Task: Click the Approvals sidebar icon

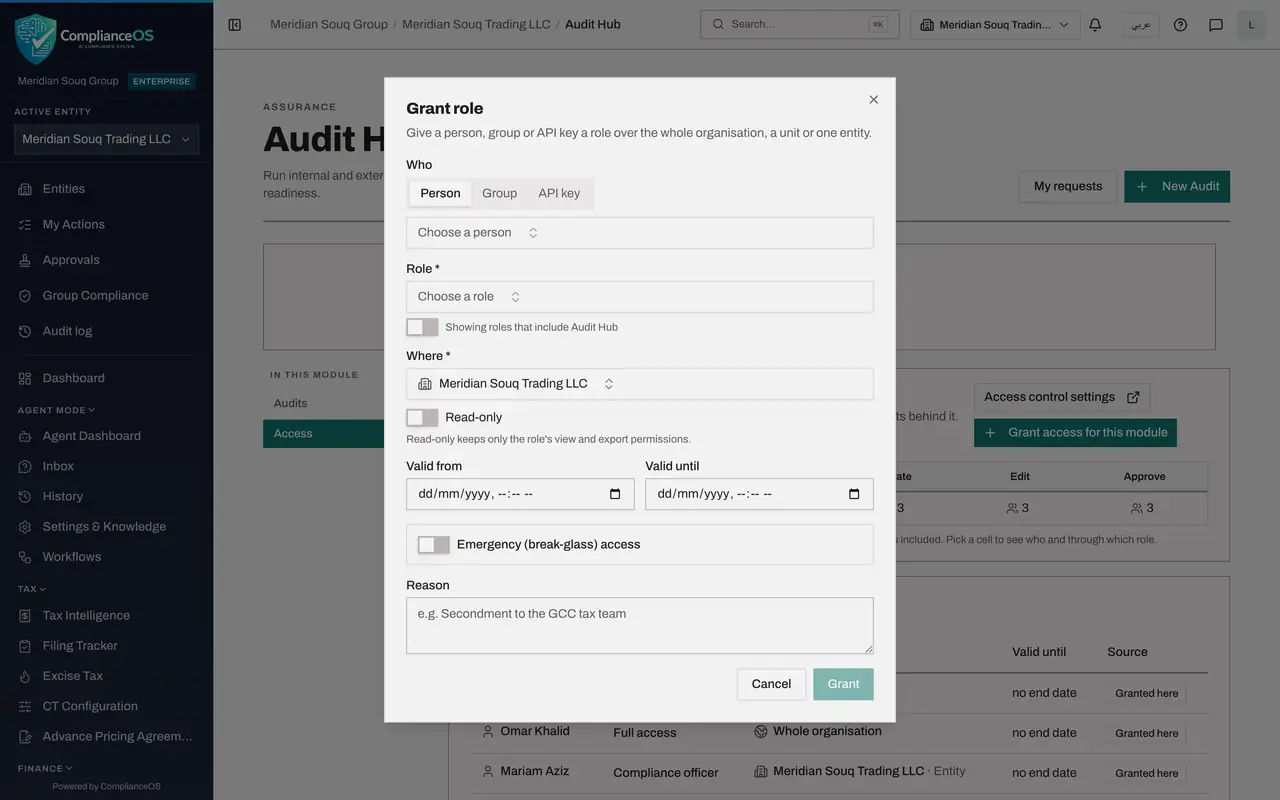Action: (x=25, y=260)
